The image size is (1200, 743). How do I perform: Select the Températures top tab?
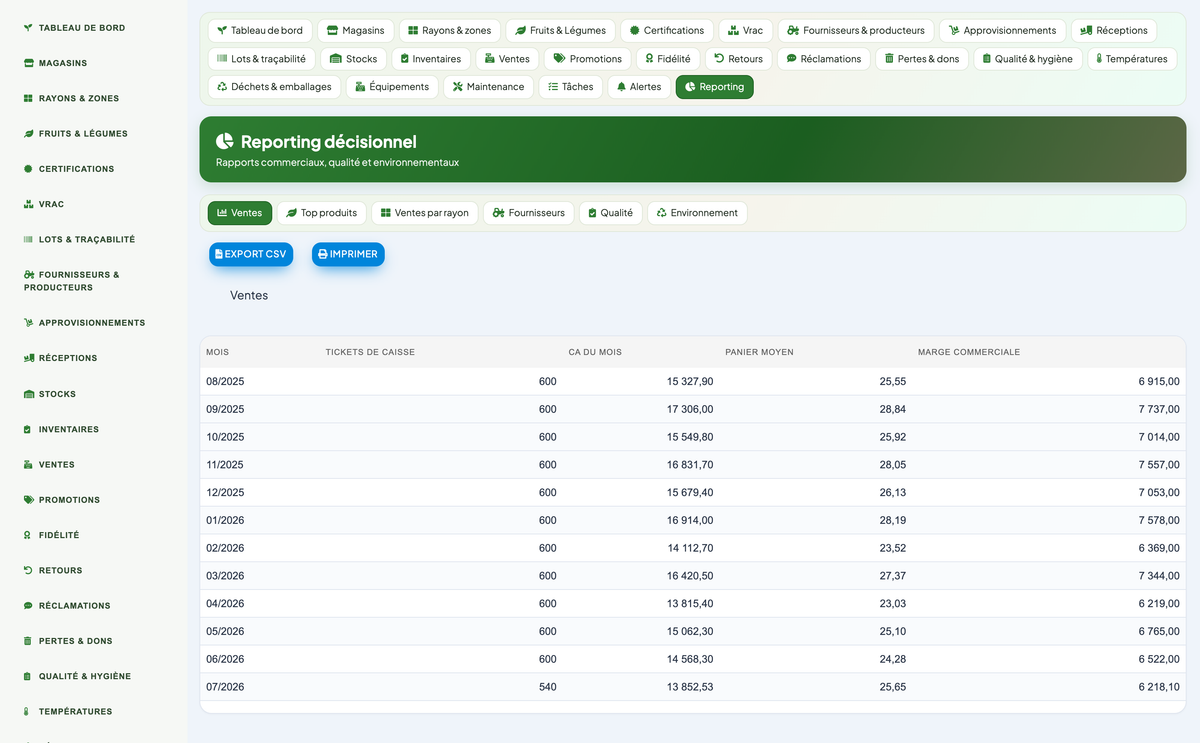coord(1131,59)
